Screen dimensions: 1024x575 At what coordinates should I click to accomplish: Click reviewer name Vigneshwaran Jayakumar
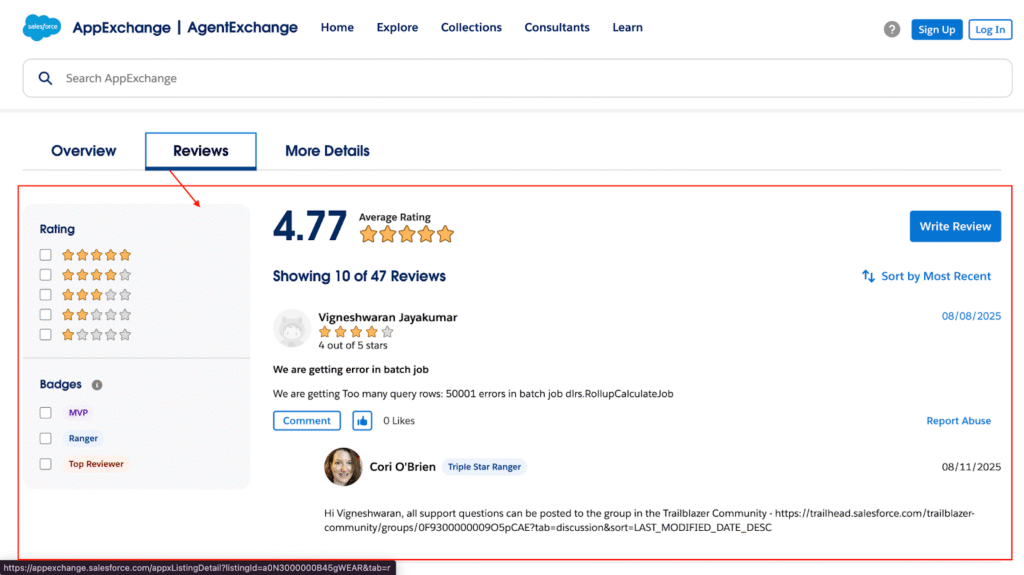(x=388, y=317)
